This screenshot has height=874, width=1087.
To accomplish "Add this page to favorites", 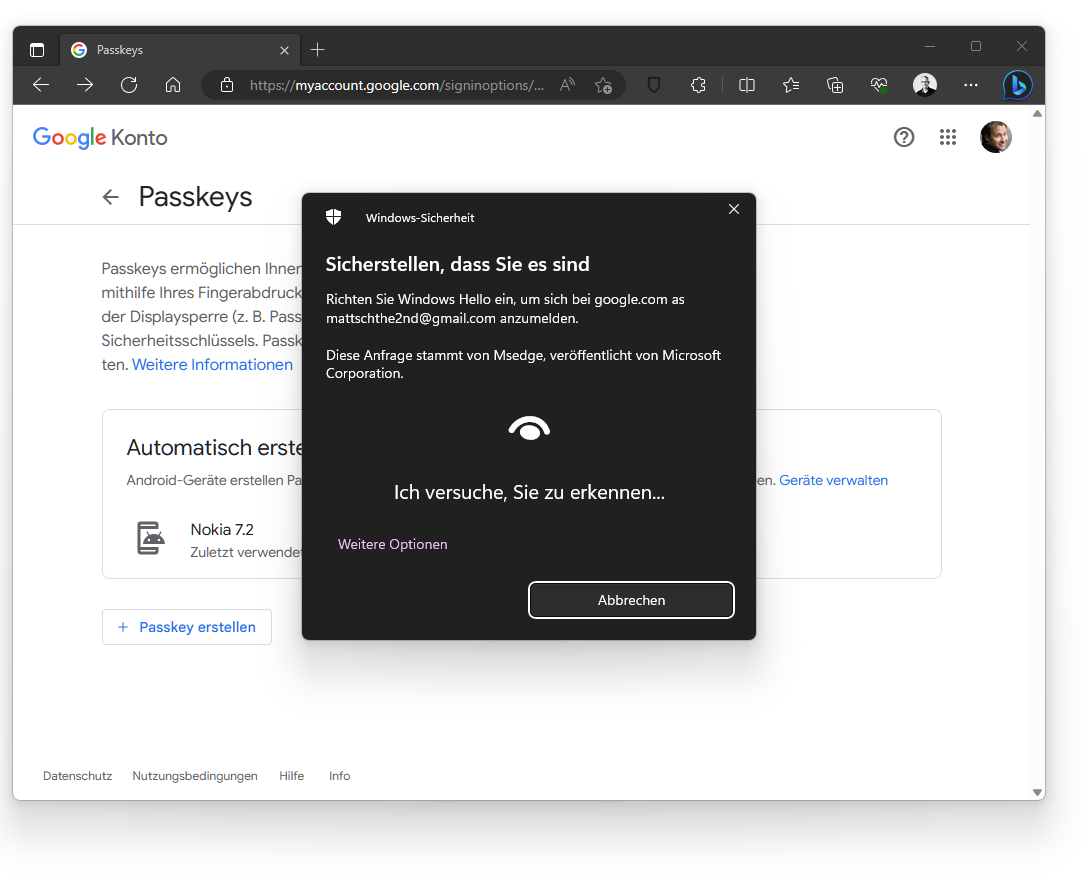I will pos(603,85).
